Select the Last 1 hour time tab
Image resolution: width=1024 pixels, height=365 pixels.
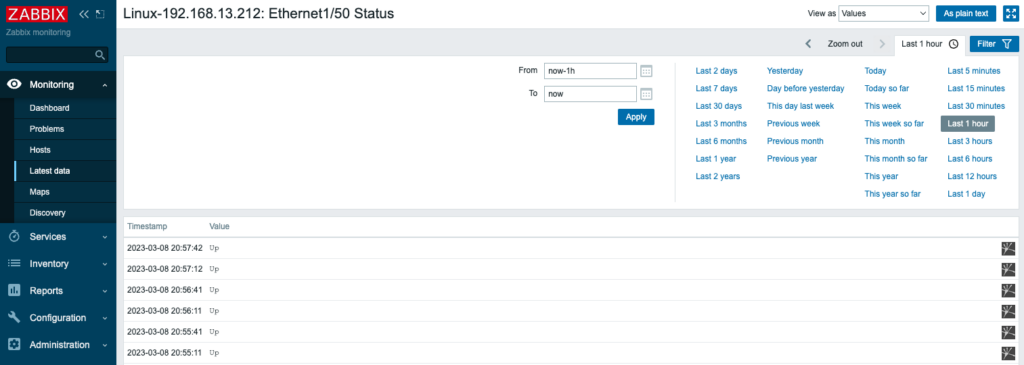click(929, 44)
